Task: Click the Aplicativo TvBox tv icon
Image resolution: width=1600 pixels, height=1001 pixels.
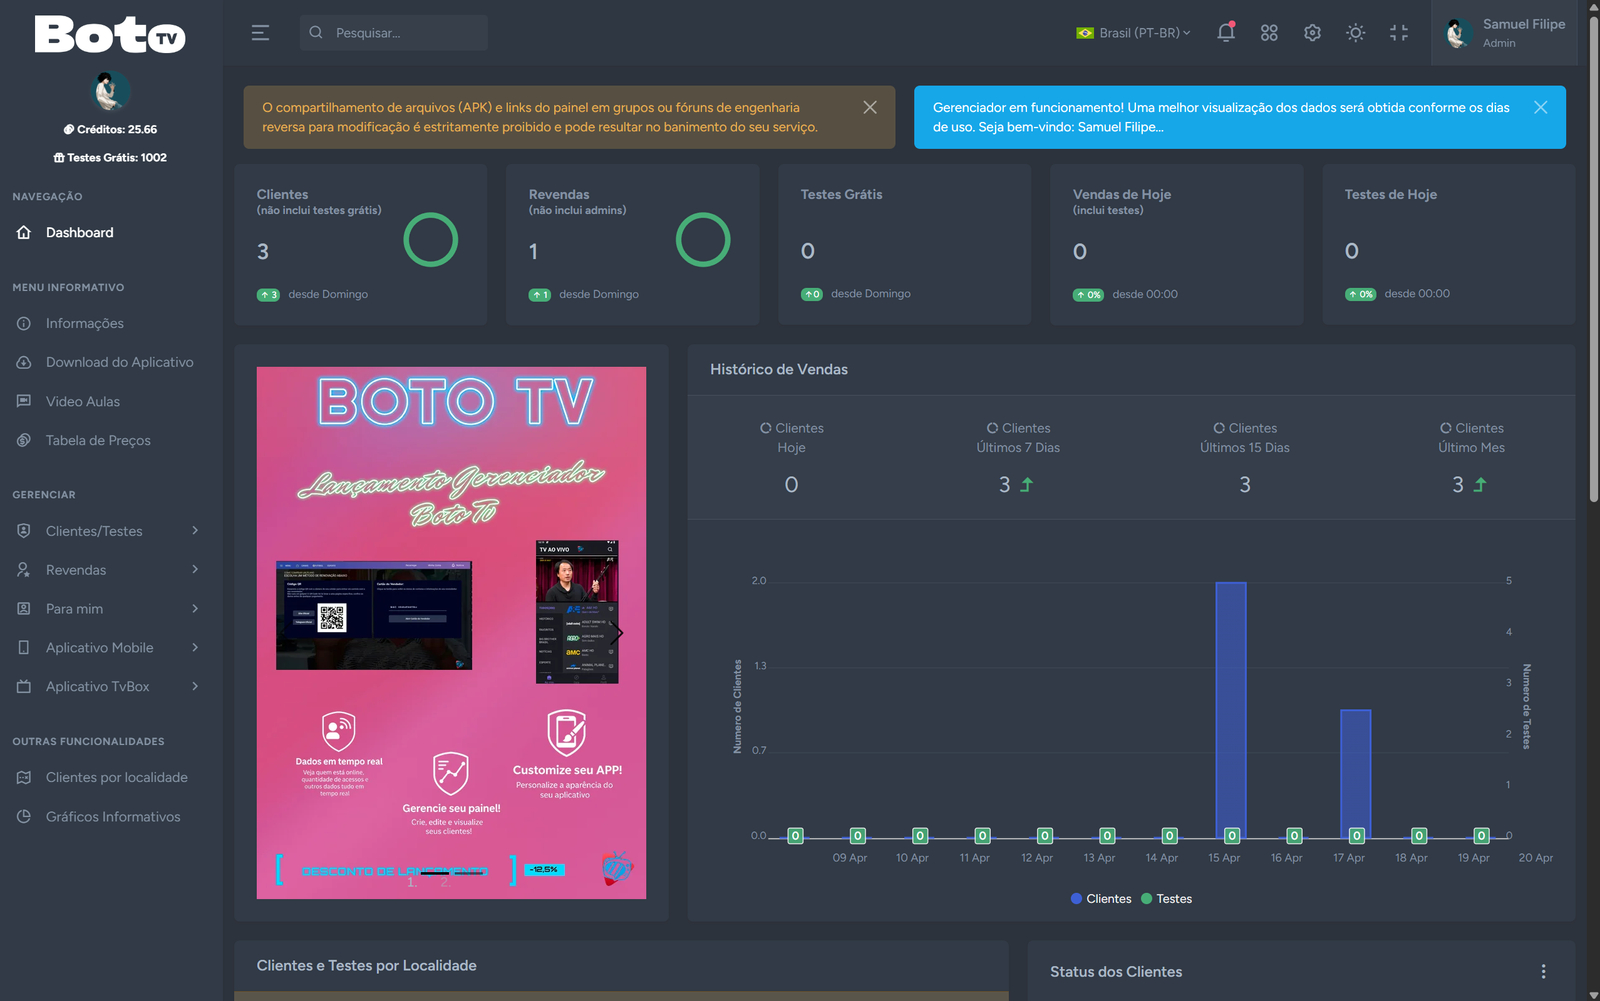Action: click(x=24, y=687)
